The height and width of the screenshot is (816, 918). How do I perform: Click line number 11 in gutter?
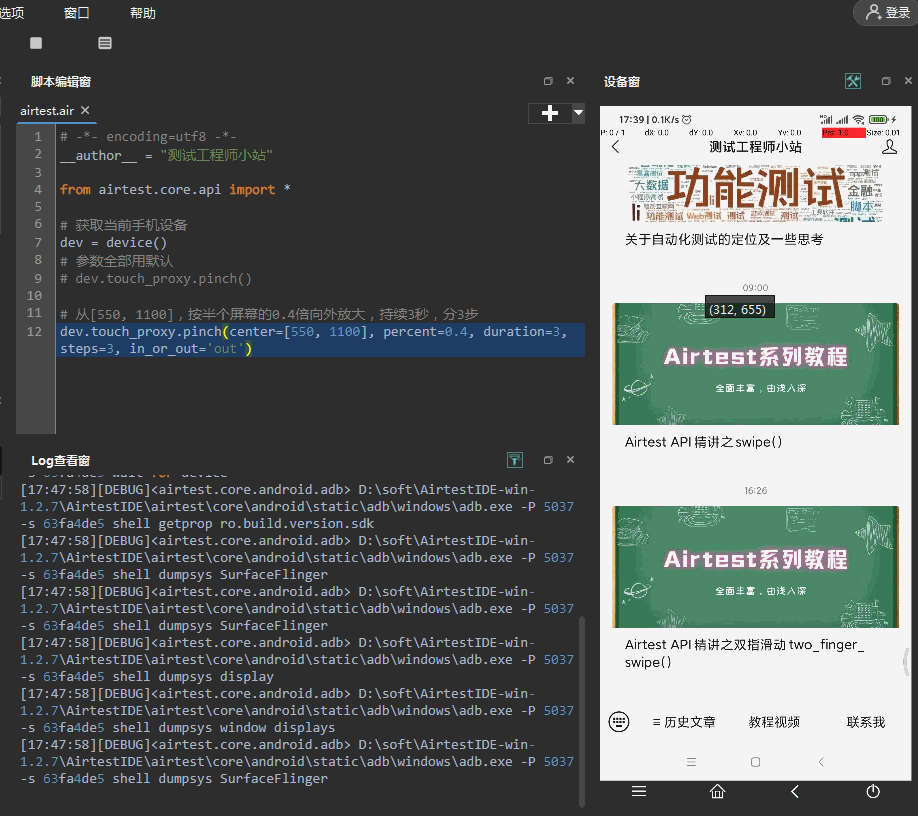pyautogui.click(x=34, y=313)
